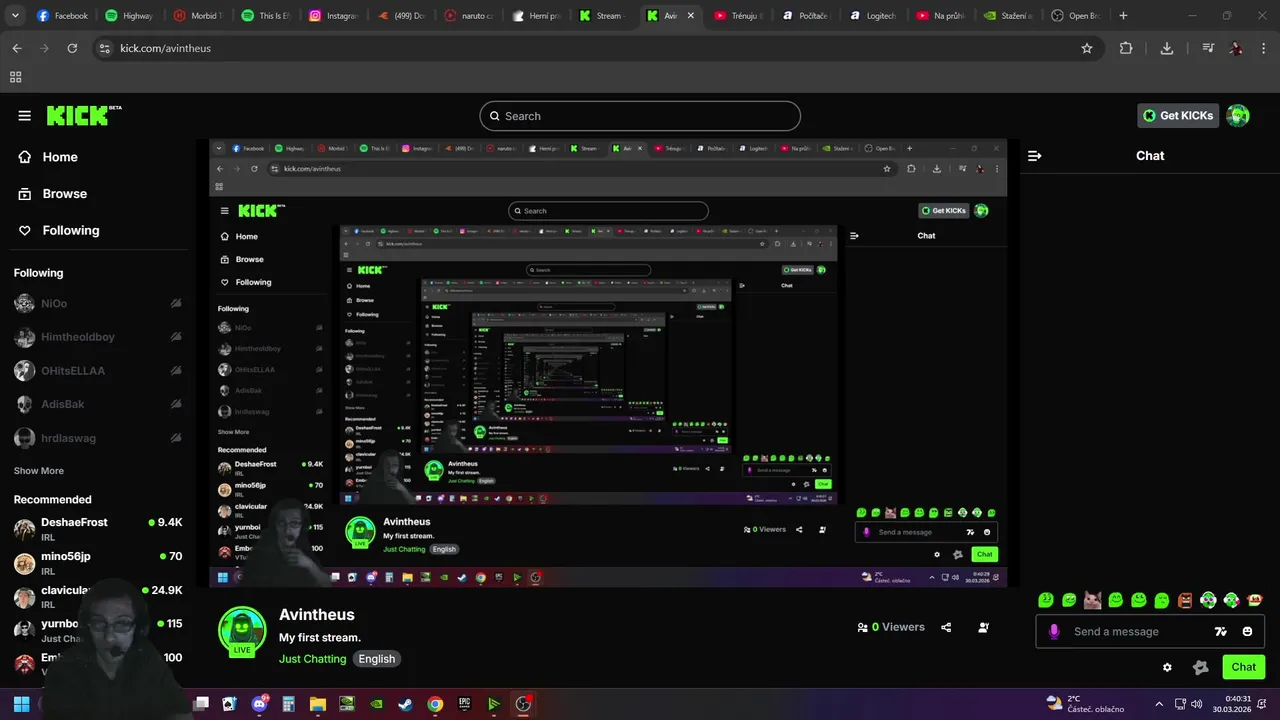Show hidden system tray icons
The image size is (1280, 720).
pyautogui.click(x=1159, y=704)
